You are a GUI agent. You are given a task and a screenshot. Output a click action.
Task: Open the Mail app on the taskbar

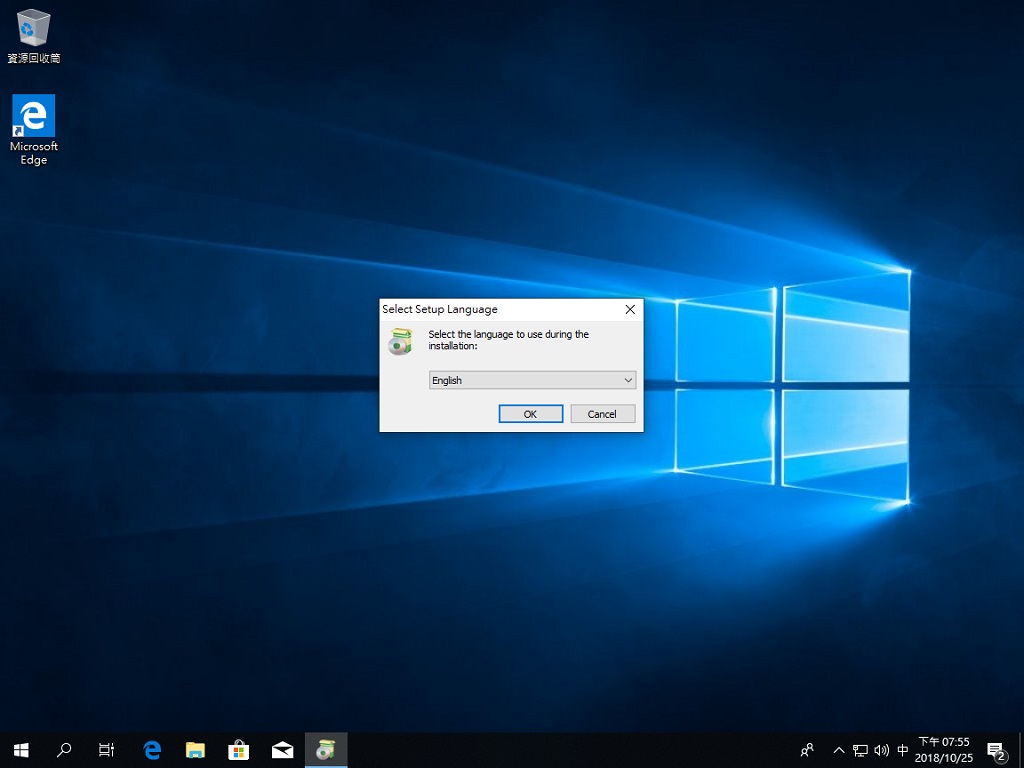click(282, 750)
